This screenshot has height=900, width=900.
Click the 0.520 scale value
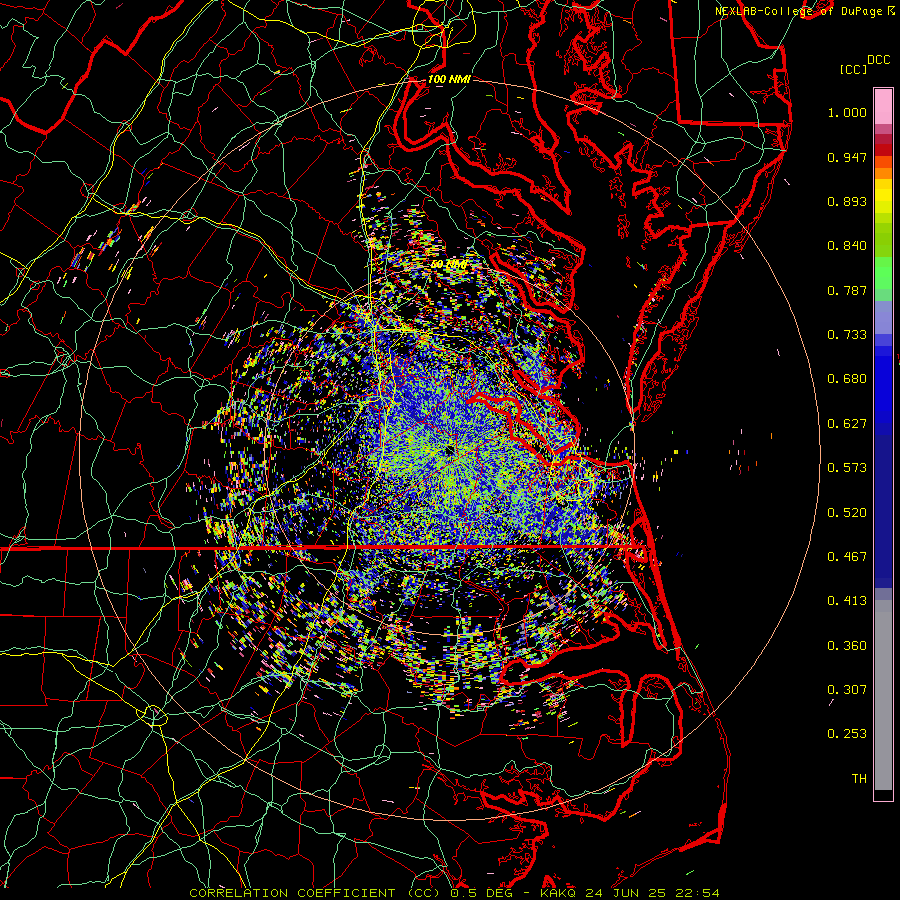point(847,513)
